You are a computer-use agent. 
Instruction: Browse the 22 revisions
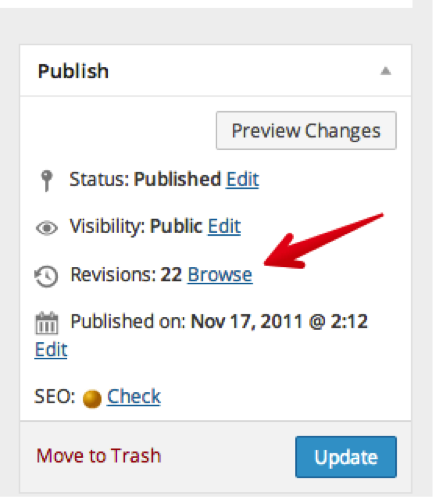[x=220, y=275]
